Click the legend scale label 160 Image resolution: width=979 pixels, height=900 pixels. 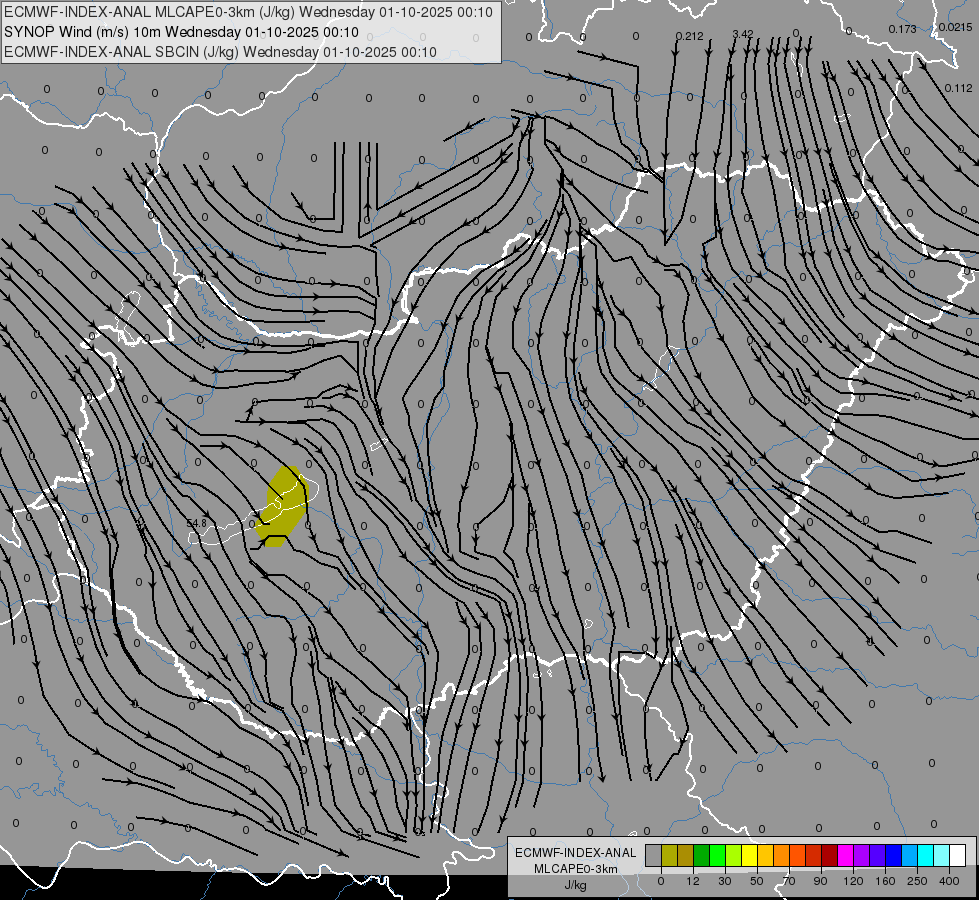point(885,881)
